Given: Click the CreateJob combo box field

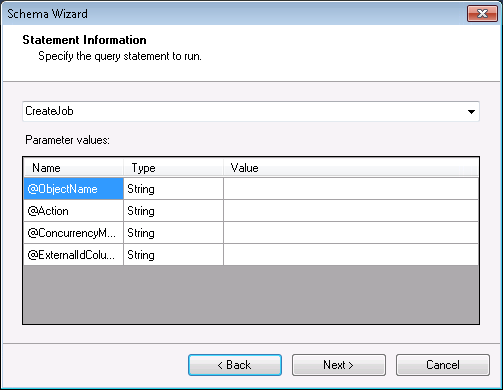Looking at the screenshot, I should click(x=251, y=111).
